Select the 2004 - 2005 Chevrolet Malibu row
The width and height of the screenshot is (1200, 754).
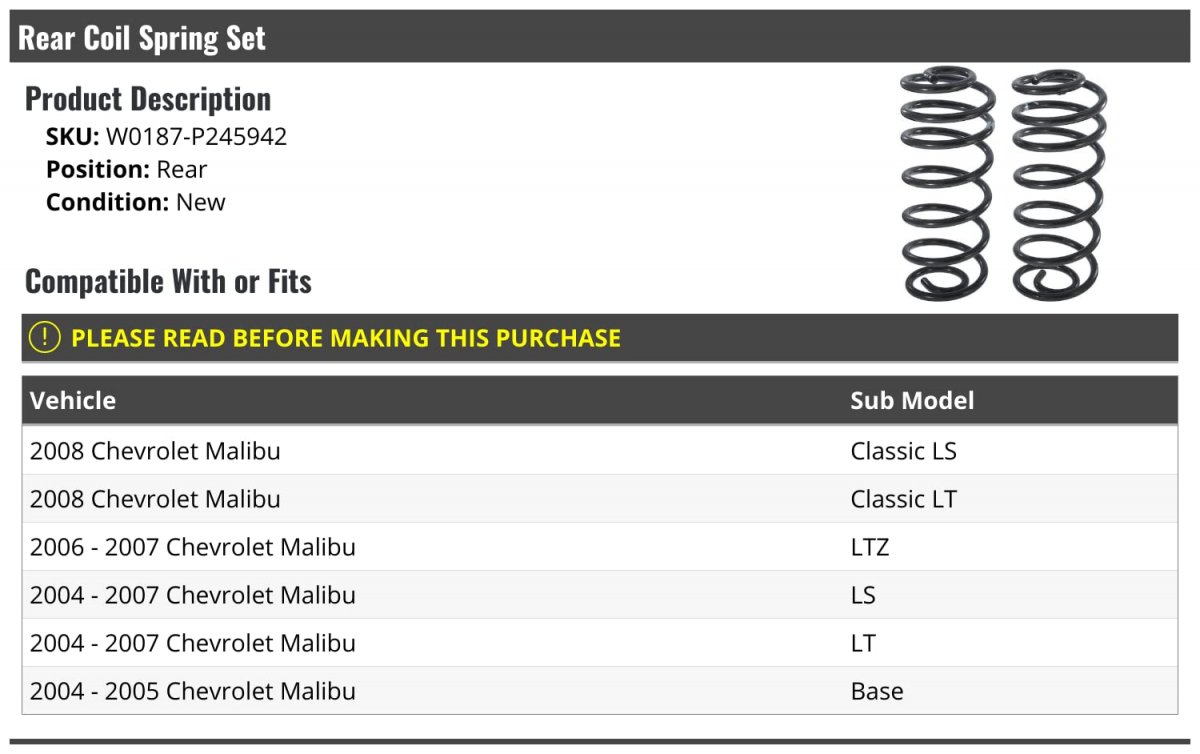pos(600,691)
